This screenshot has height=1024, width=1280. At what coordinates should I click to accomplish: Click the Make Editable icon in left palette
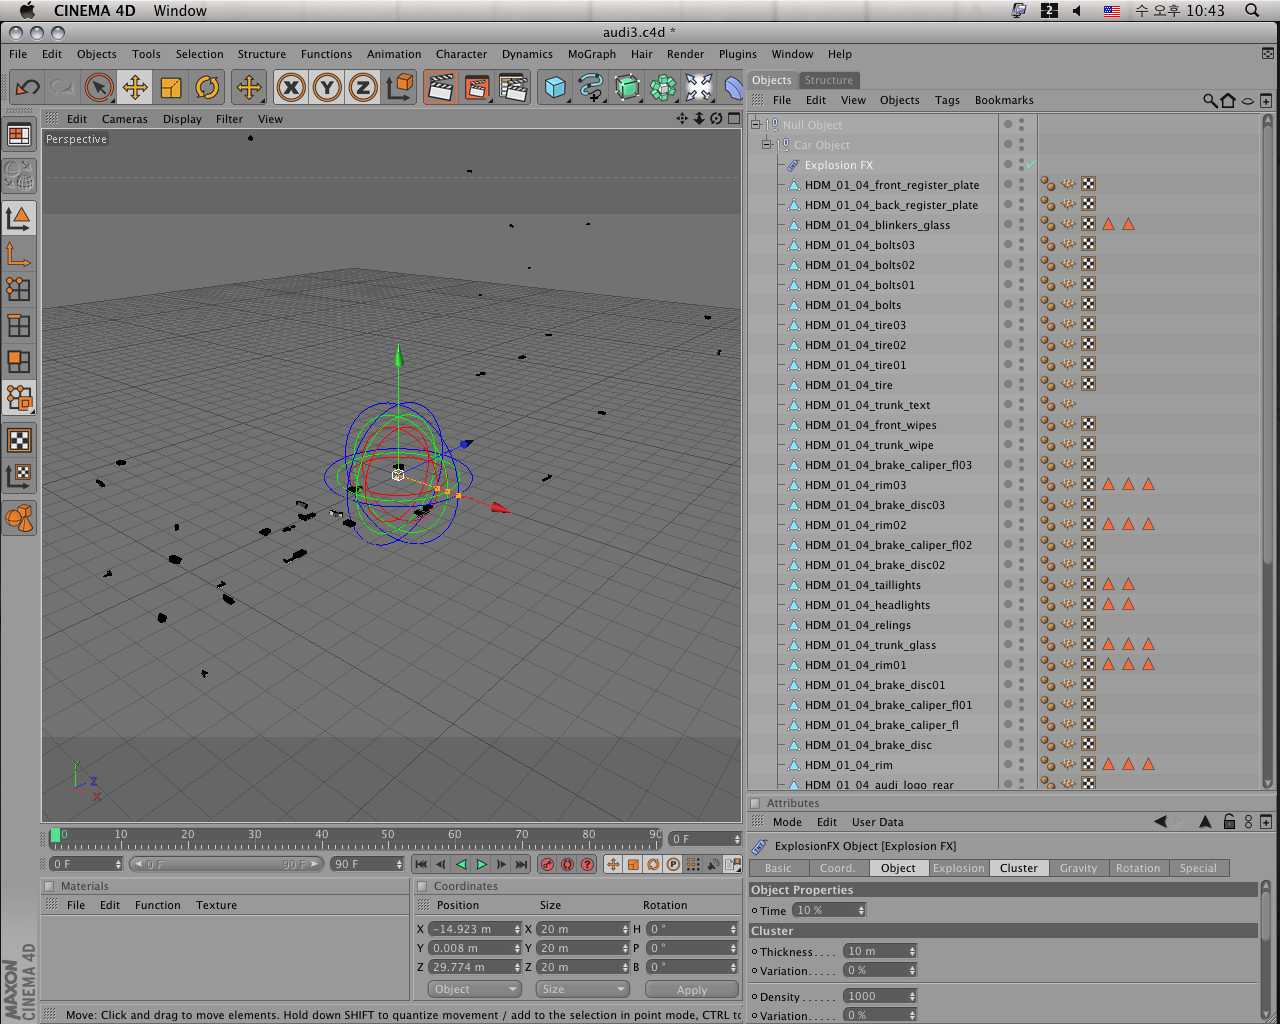19,174
